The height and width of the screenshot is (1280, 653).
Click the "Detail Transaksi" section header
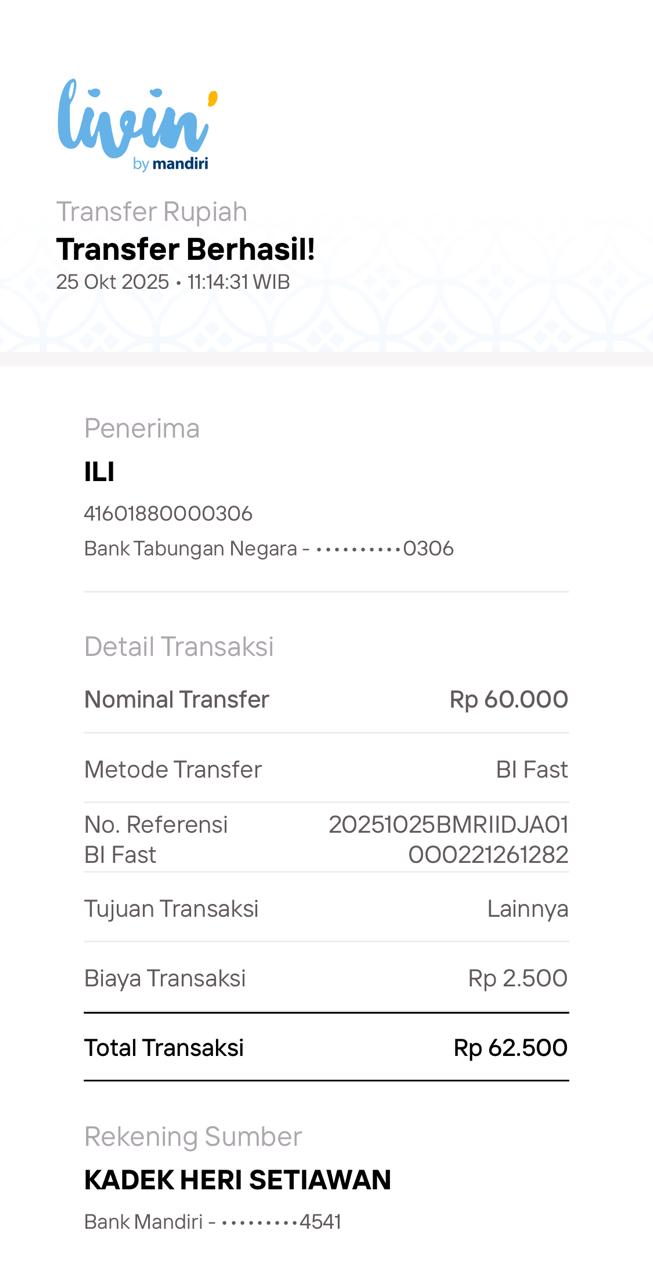179,646
